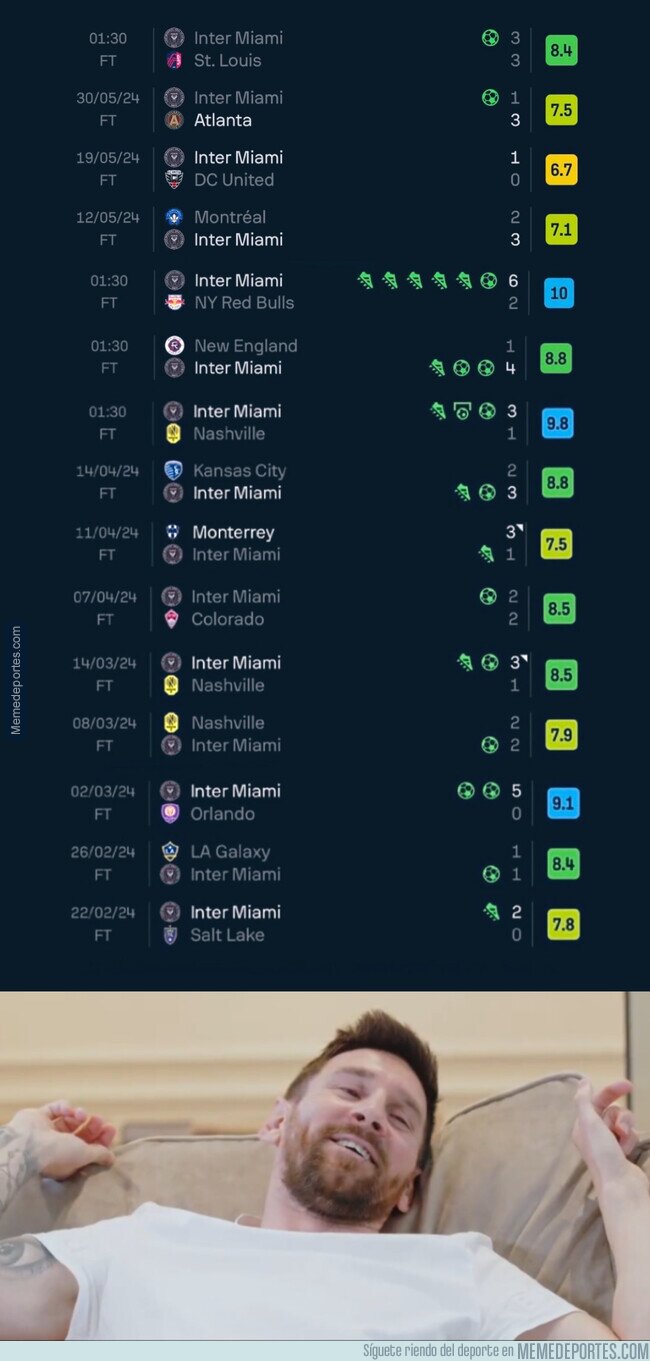650x1361 pixels.
Task: Click the 9.1 rating badge
Action: 563,803
